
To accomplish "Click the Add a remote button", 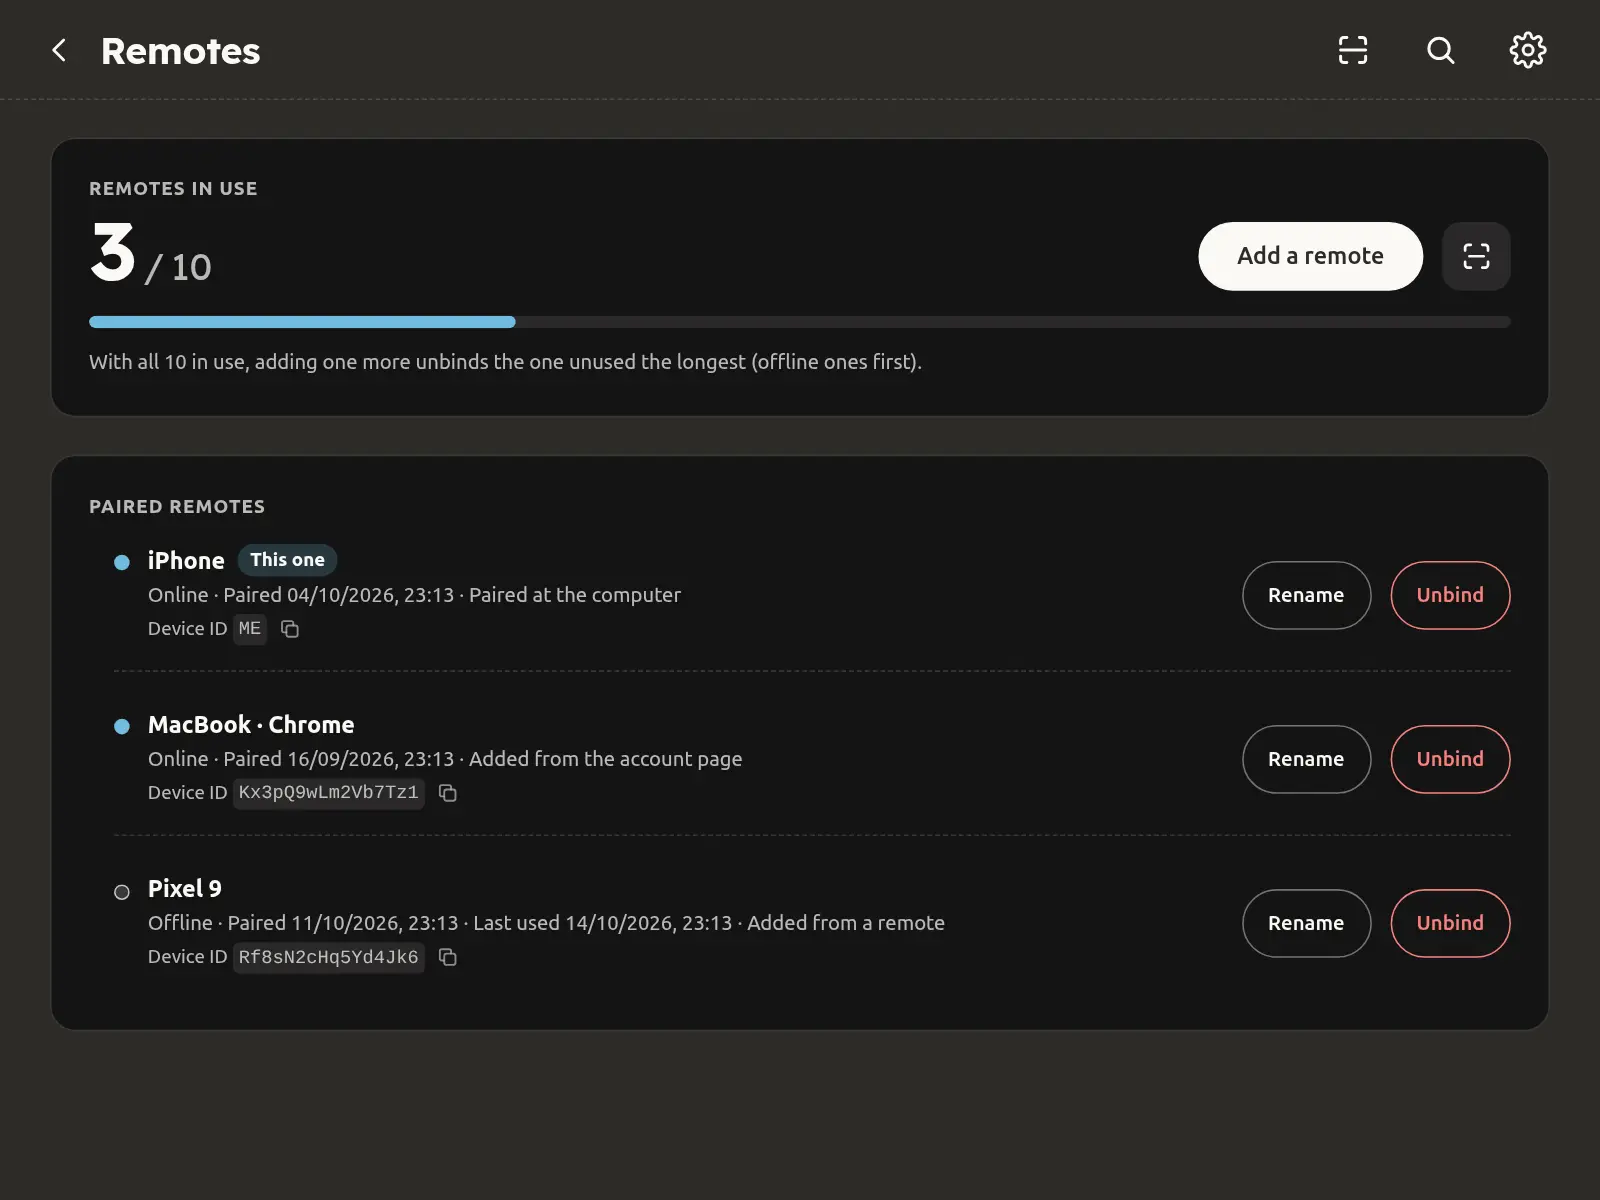I will [x=1310, y=256].
